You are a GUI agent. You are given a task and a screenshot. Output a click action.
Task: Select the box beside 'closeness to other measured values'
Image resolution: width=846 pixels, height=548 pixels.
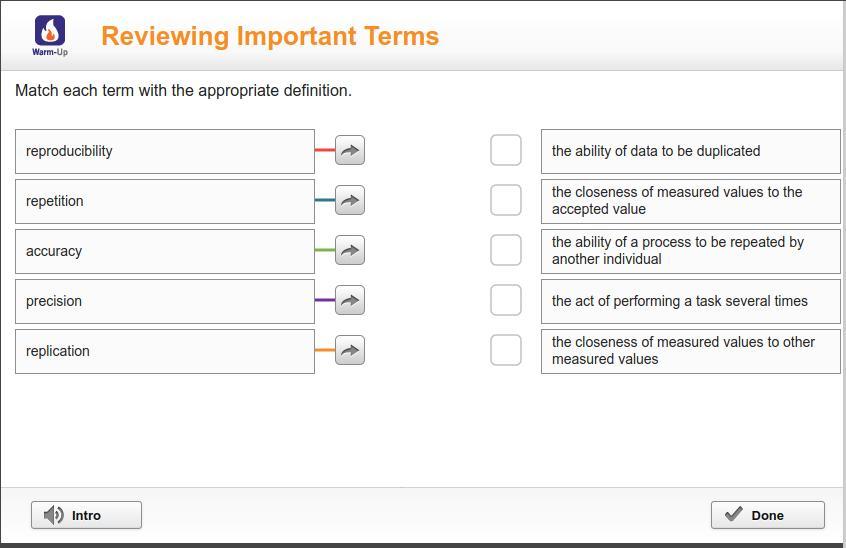(x=506, y=350)
